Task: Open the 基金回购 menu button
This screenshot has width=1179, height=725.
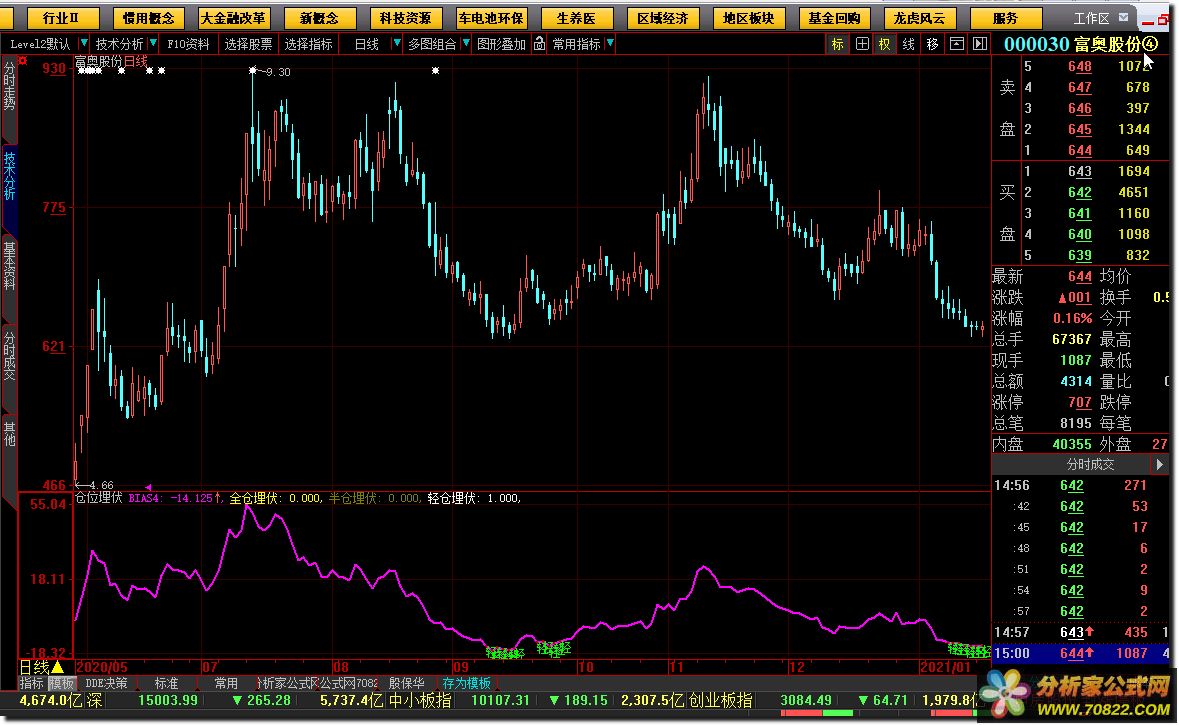Action: tap(834, 18)
